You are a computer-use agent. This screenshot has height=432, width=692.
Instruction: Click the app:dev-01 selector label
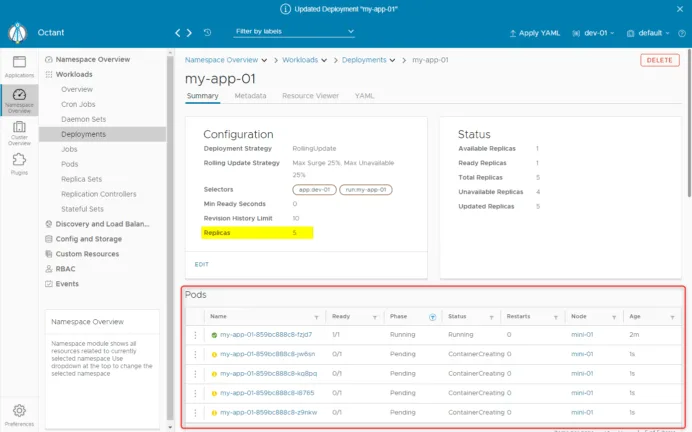314,190
